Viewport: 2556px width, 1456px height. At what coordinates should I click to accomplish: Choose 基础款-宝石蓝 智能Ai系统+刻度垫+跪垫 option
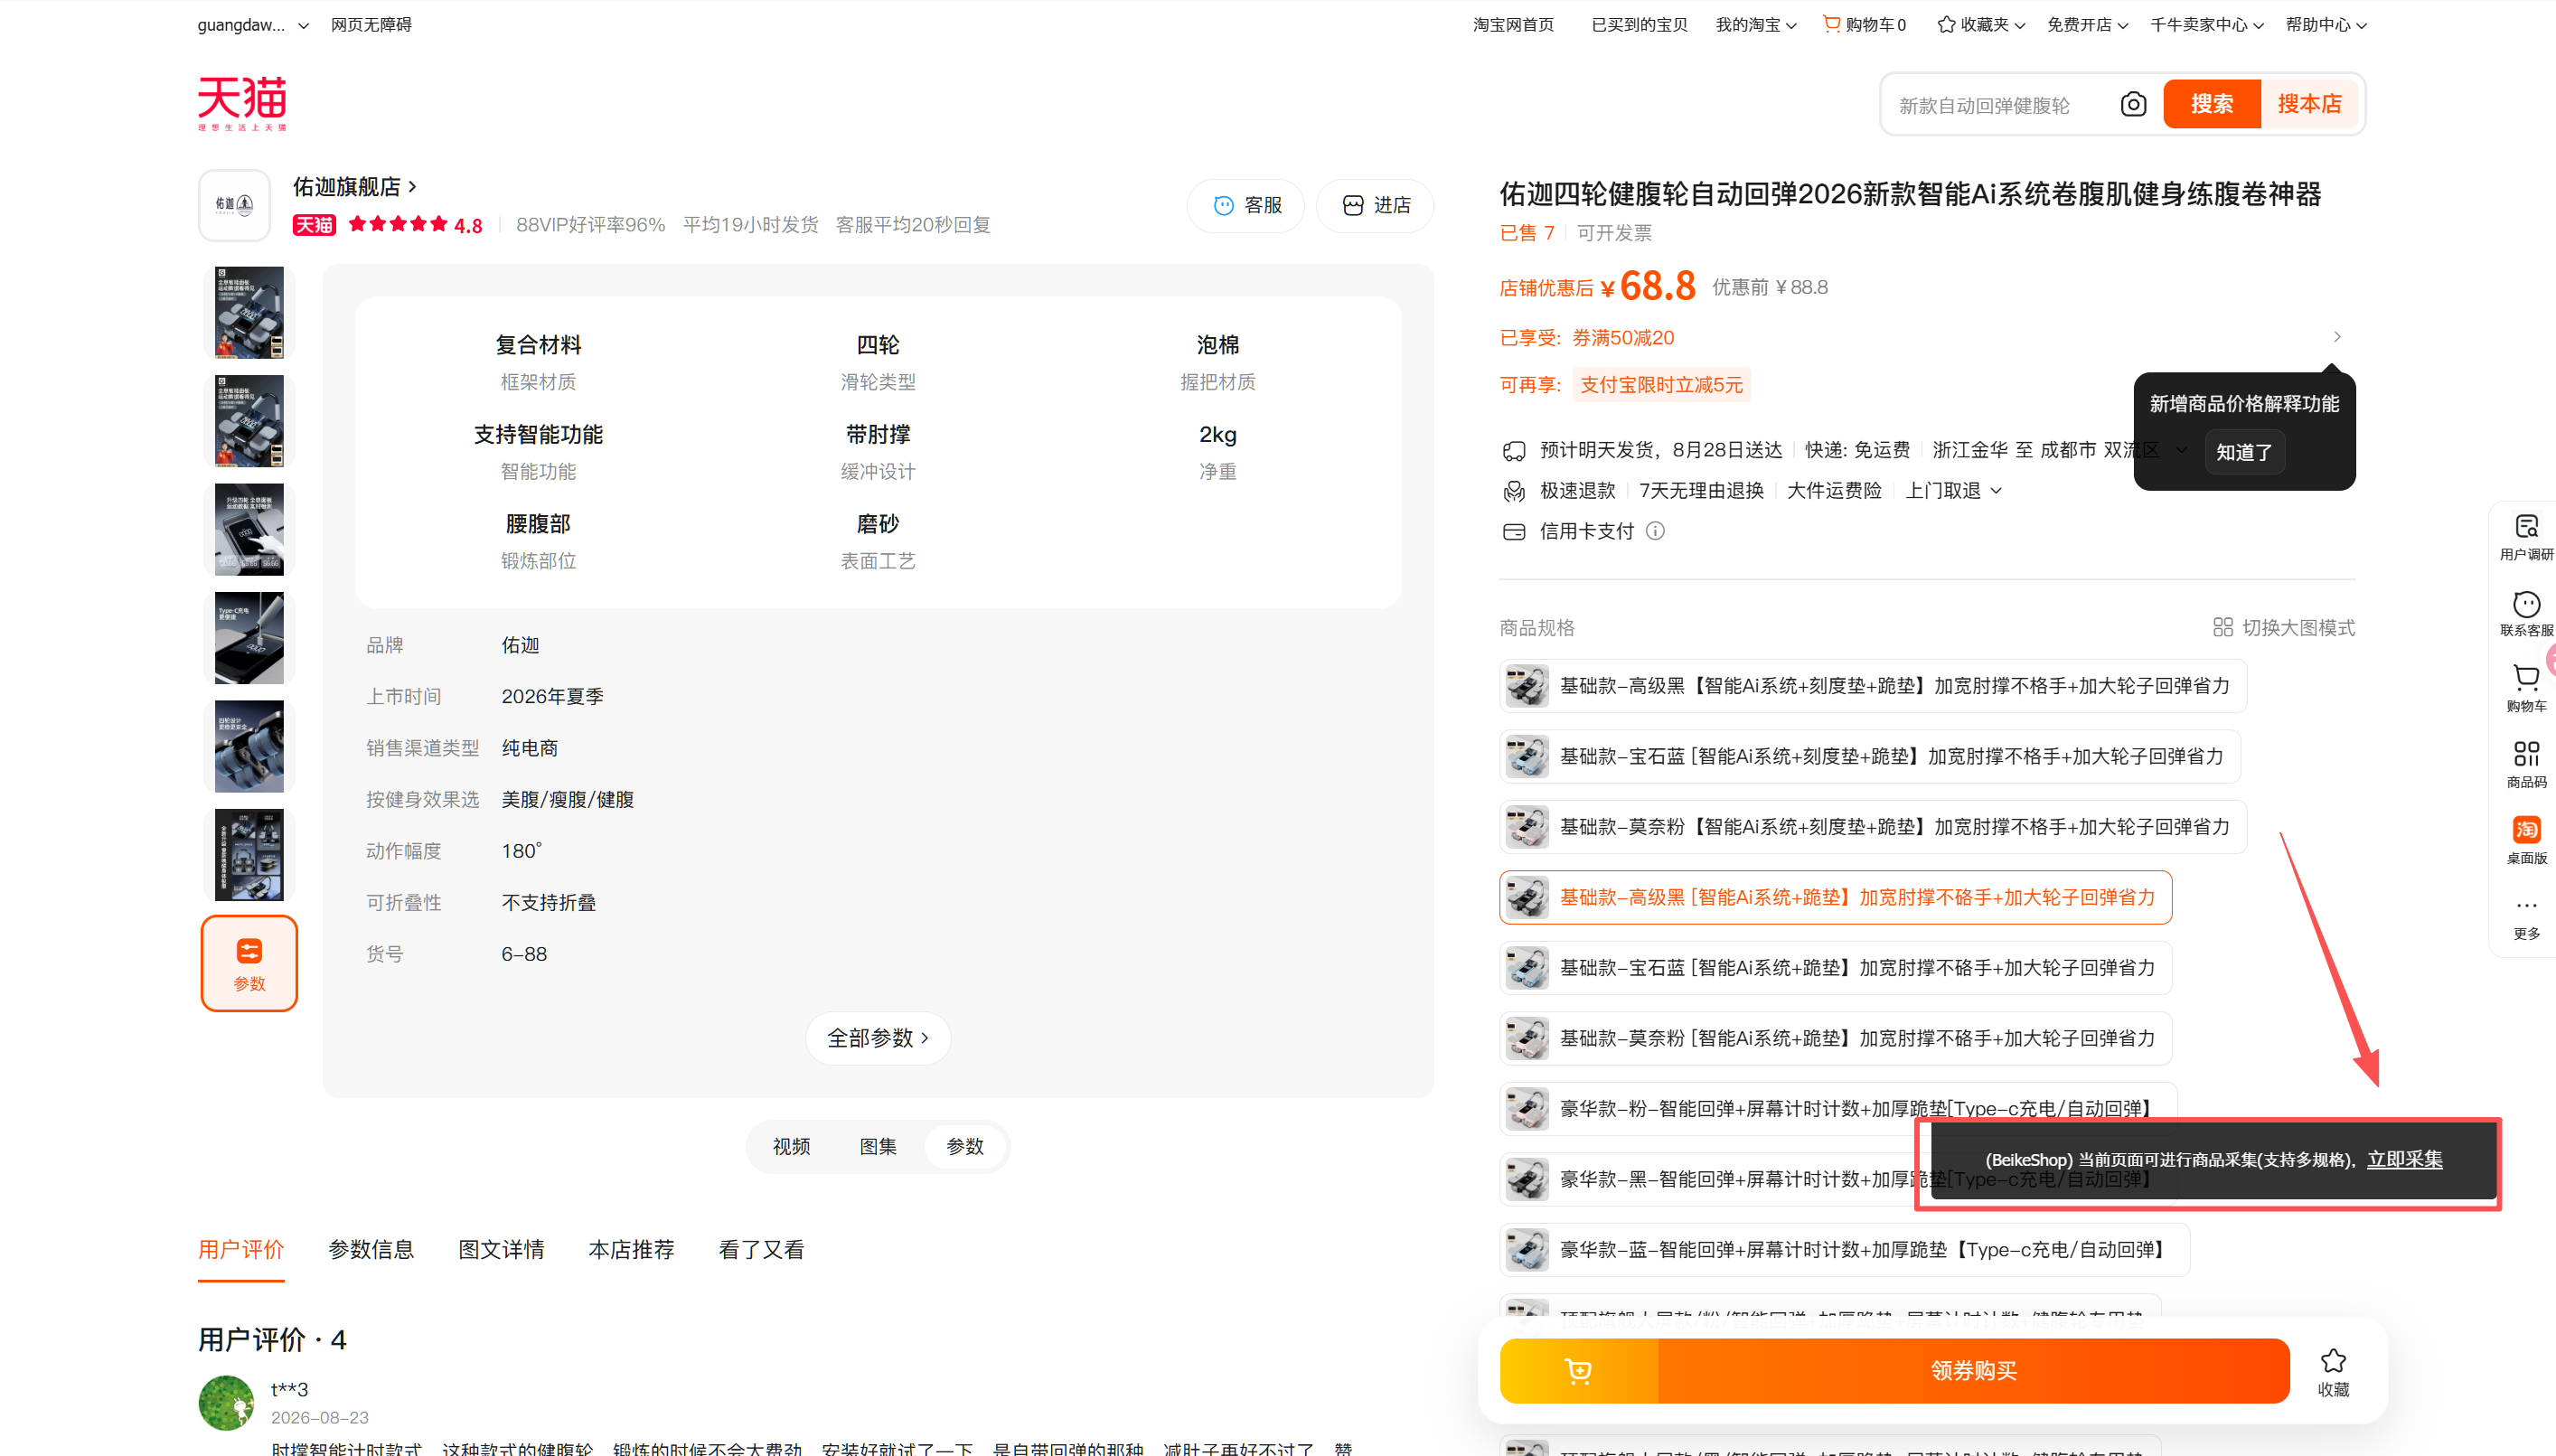1870,756
